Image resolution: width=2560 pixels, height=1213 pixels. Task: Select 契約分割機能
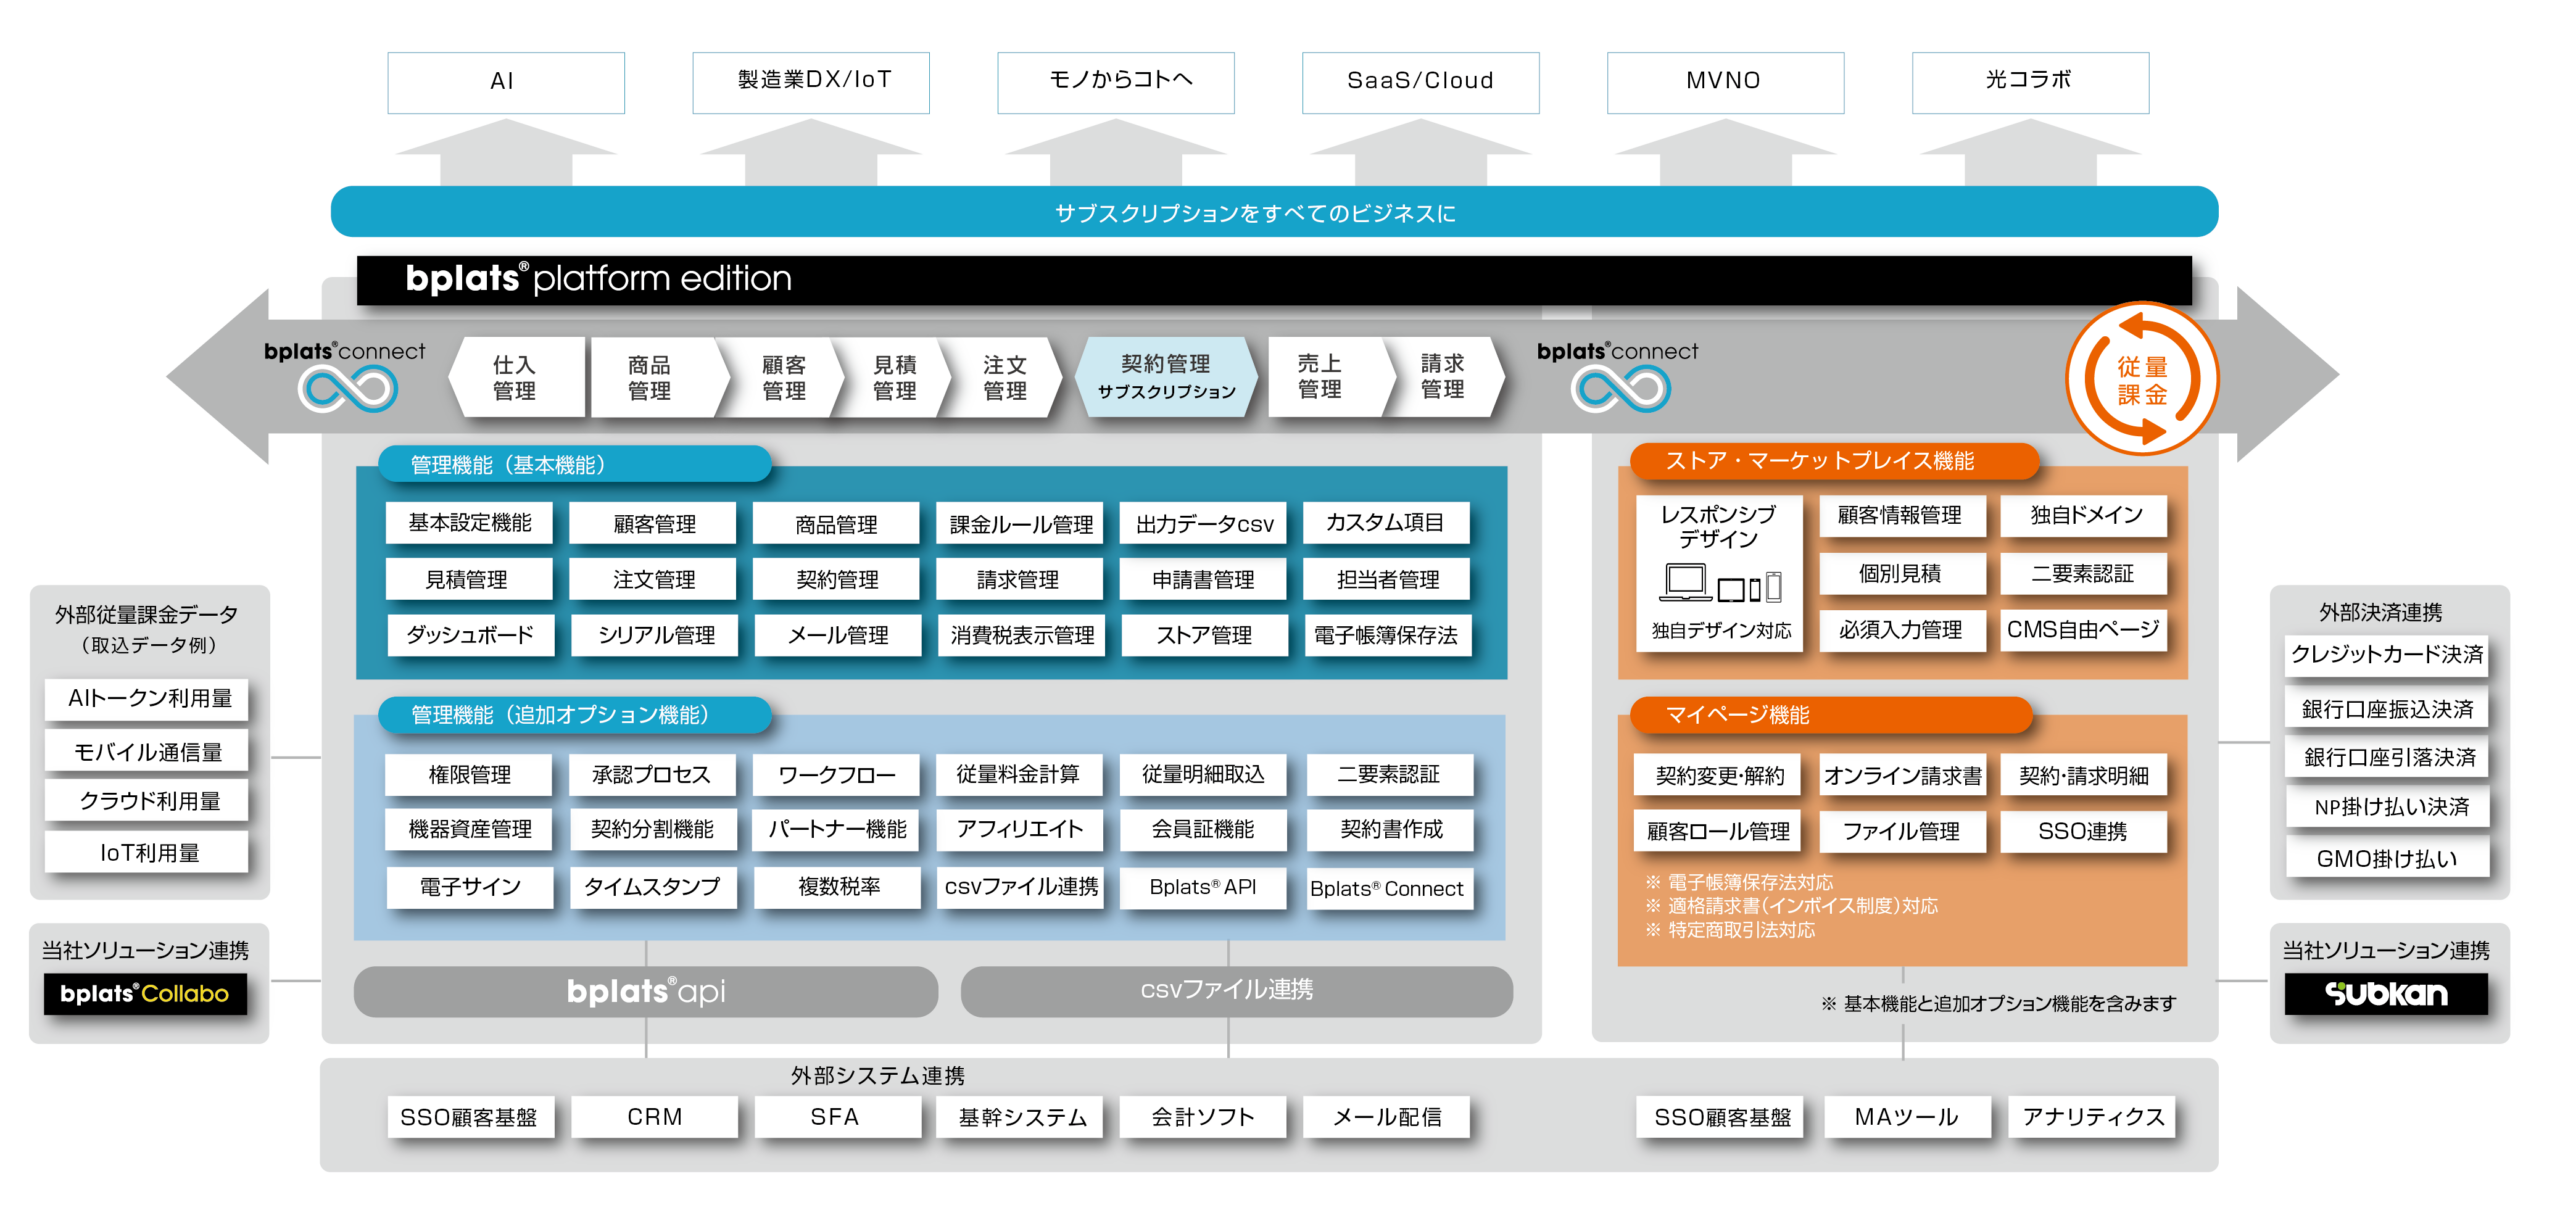point(652,829)
